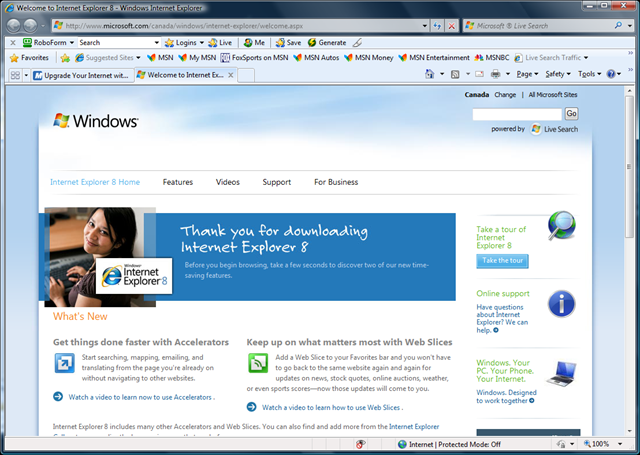Open the Internet Explorer 8 Home link
This screenshot has width=640, height=455.
click(95, 182)
